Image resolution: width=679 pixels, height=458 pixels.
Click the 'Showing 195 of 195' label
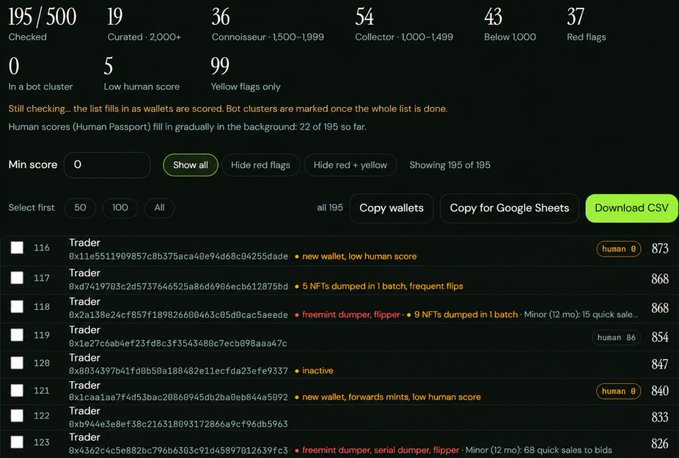coord(450,165)
